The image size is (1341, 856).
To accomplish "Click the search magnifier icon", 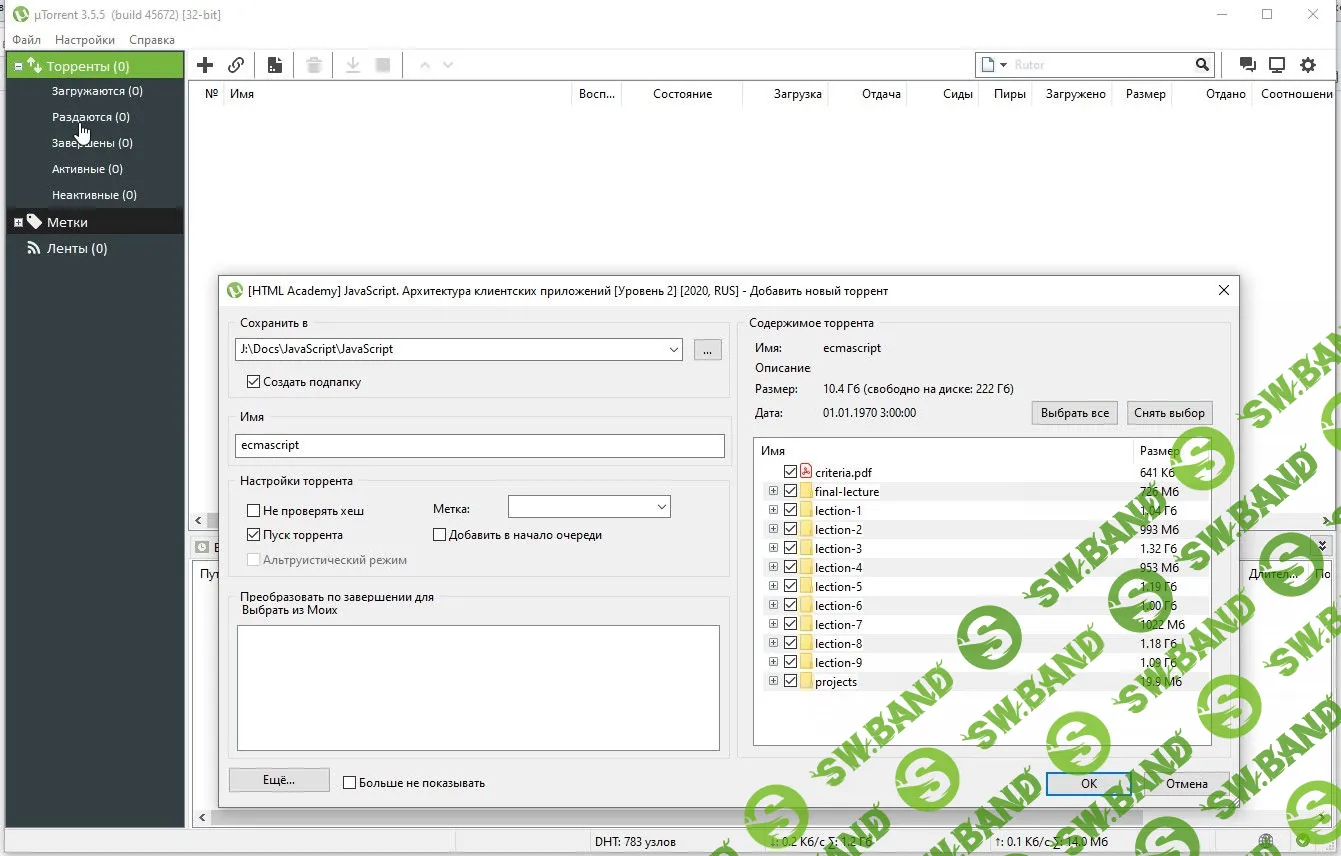I will 1202,65.
